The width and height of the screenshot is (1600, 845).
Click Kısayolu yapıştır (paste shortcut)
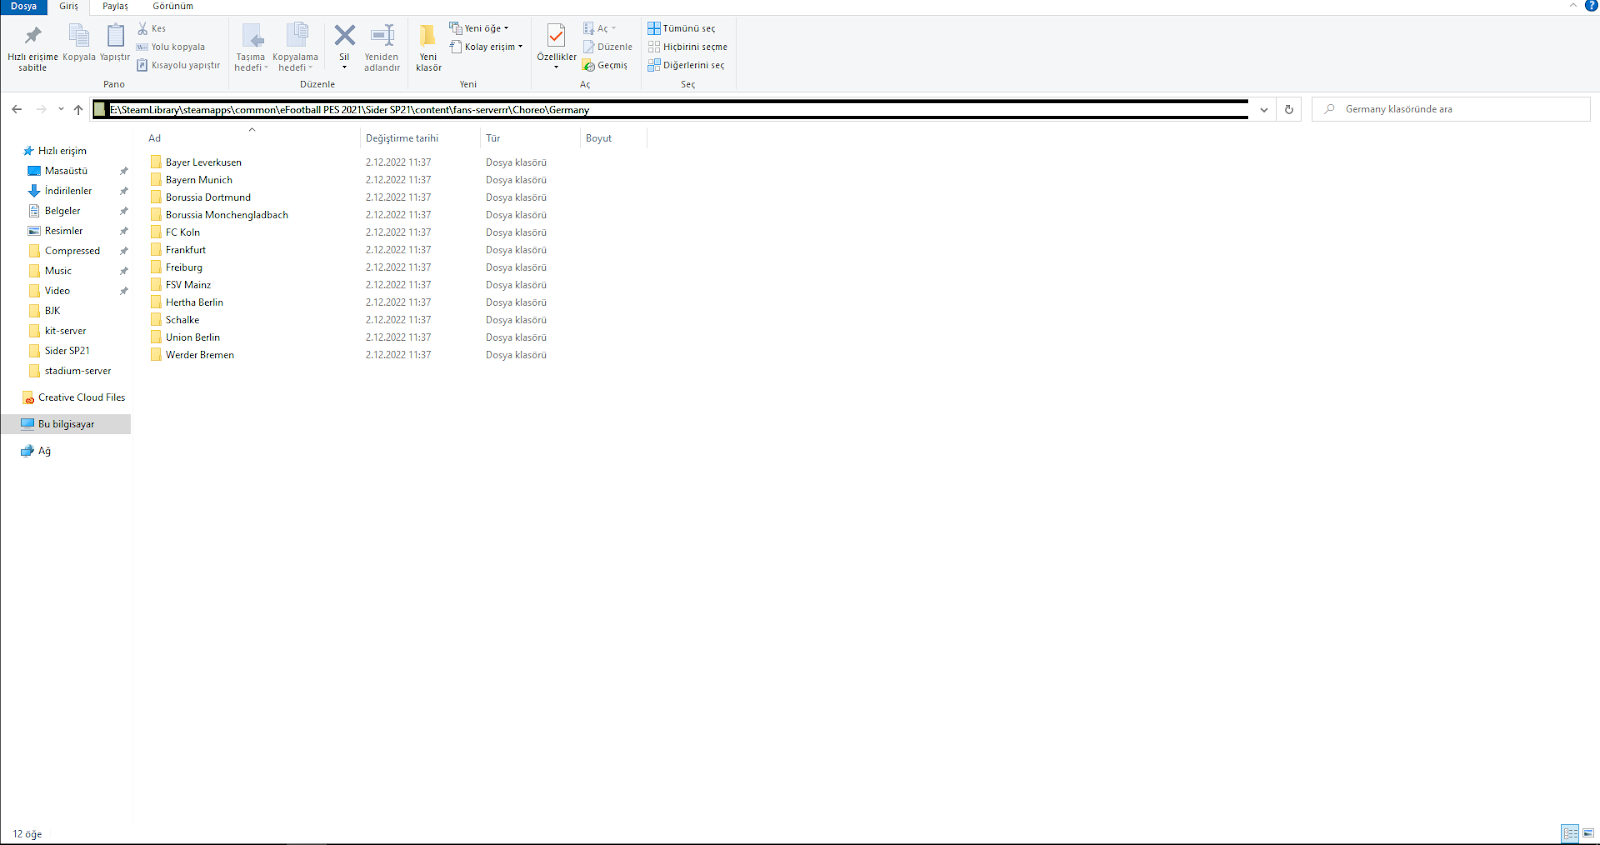coord(178,65)
